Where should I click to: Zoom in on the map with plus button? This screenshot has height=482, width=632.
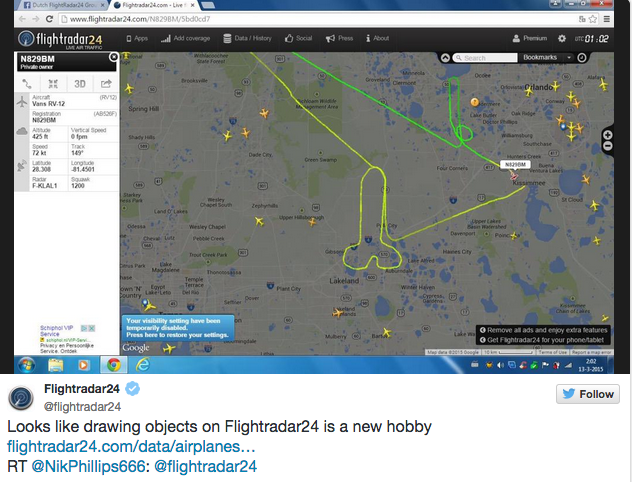[x=608, y=135]
